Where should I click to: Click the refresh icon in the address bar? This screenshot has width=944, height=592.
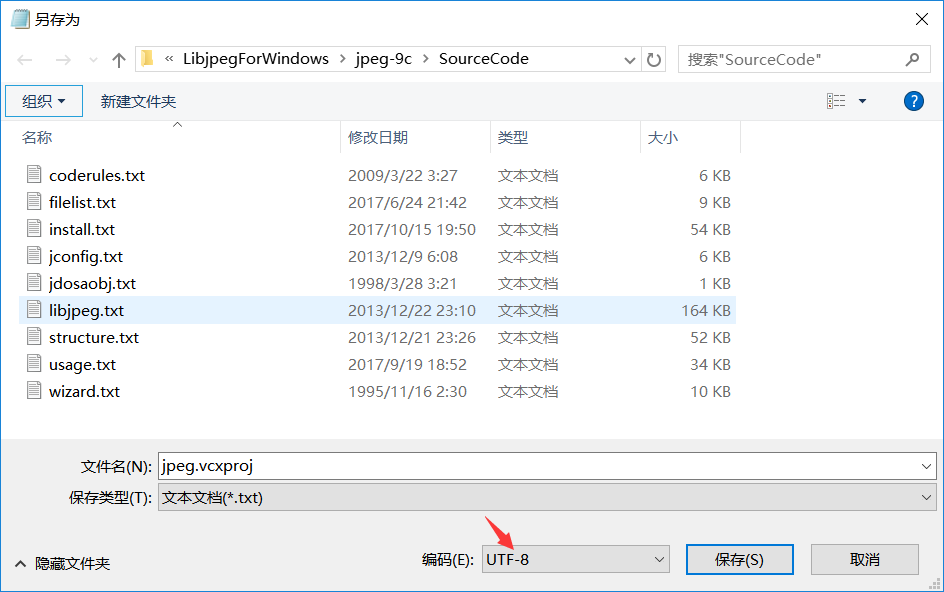[655, 59]
